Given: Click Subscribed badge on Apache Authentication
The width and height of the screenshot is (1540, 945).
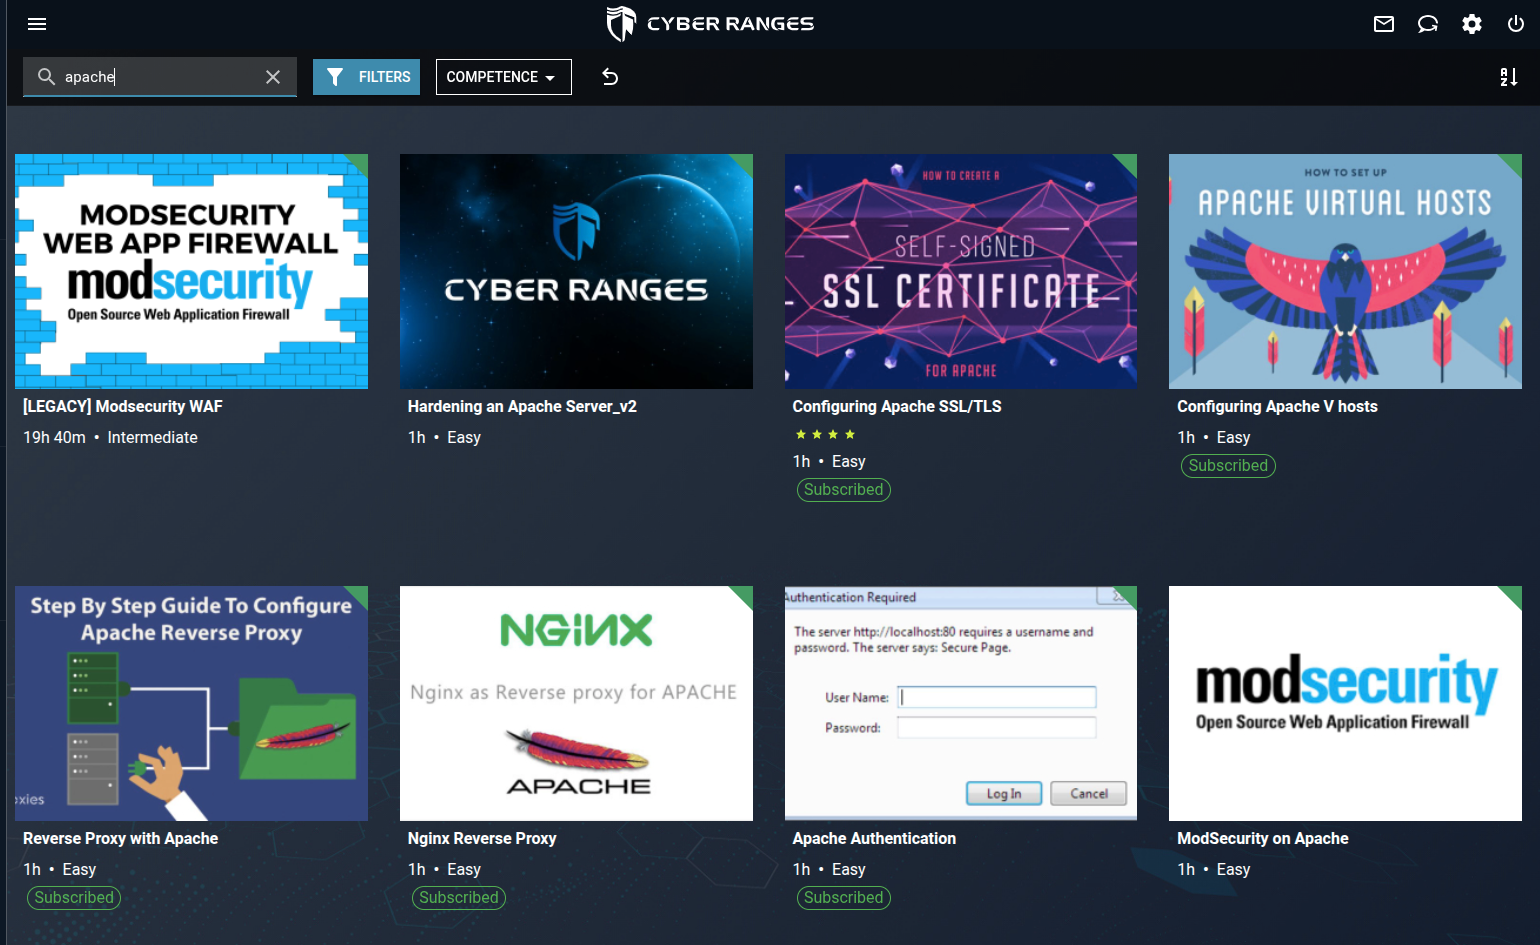Looking at the screenshot, I should coord(844,897).
